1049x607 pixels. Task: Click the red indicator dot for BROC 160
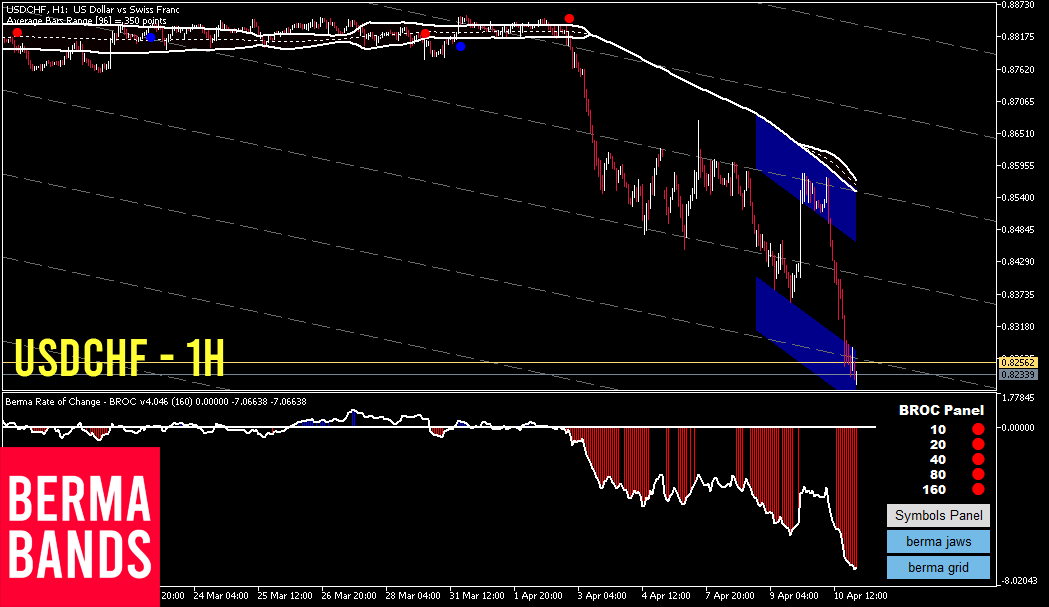978,489
